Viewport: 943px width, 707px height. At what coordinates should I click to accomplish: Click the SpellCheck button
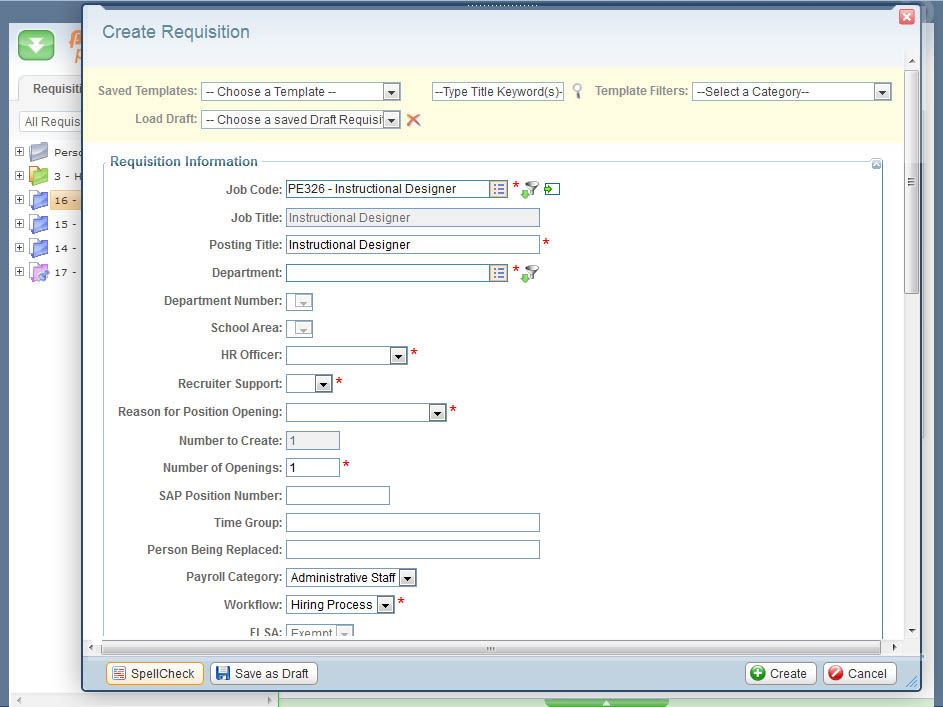click(155, 674)
